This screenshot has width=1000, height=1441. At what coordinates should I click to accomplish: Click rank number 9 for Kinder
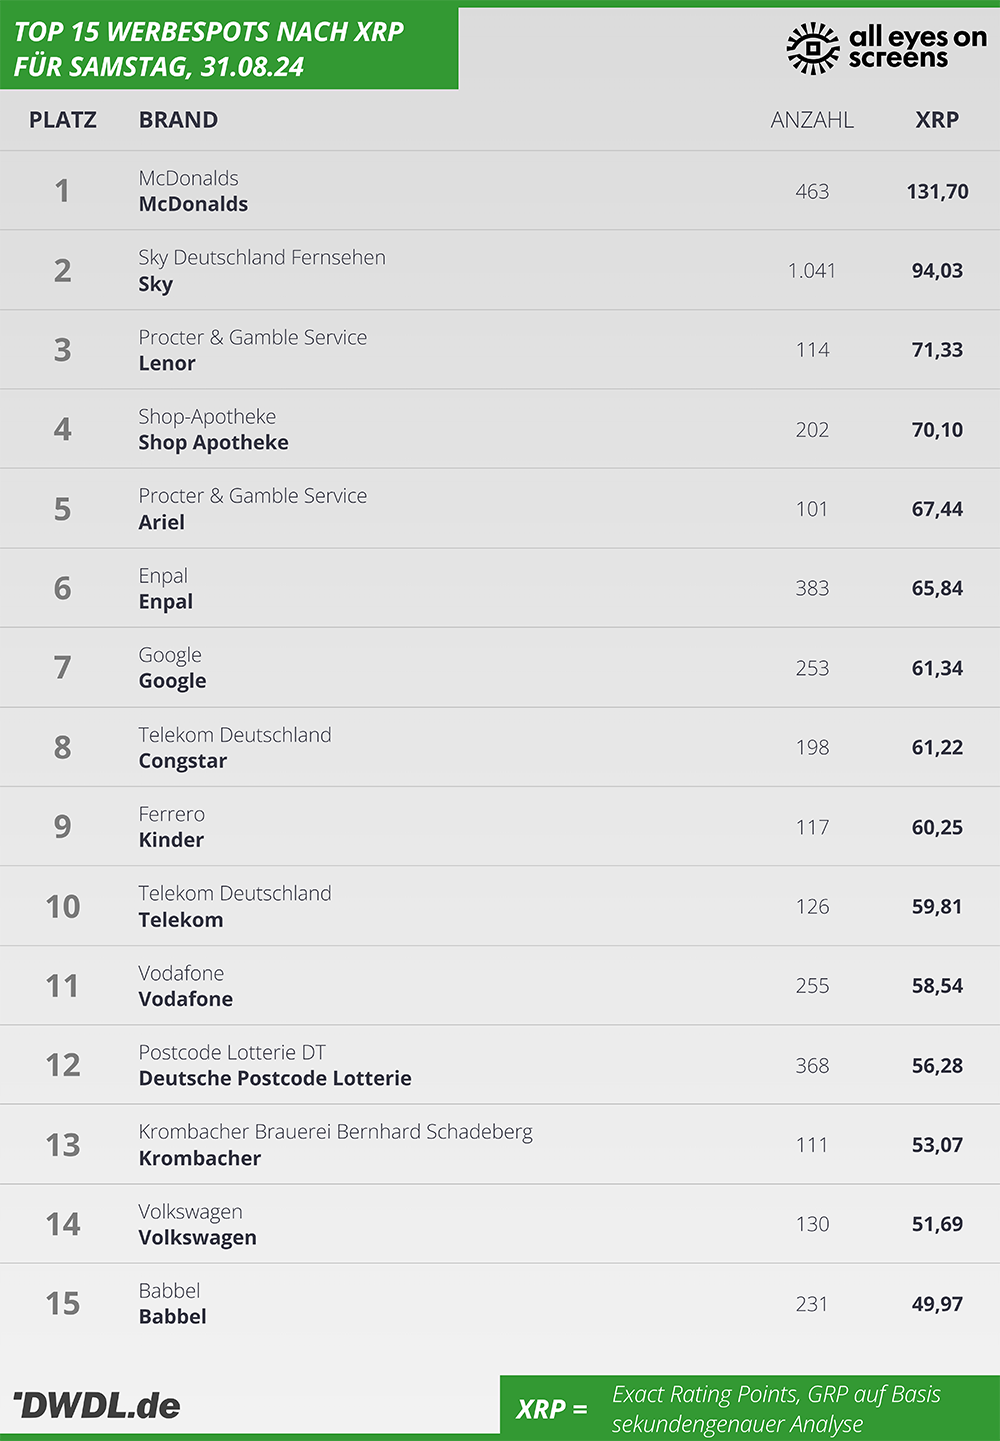pos(62,826)
